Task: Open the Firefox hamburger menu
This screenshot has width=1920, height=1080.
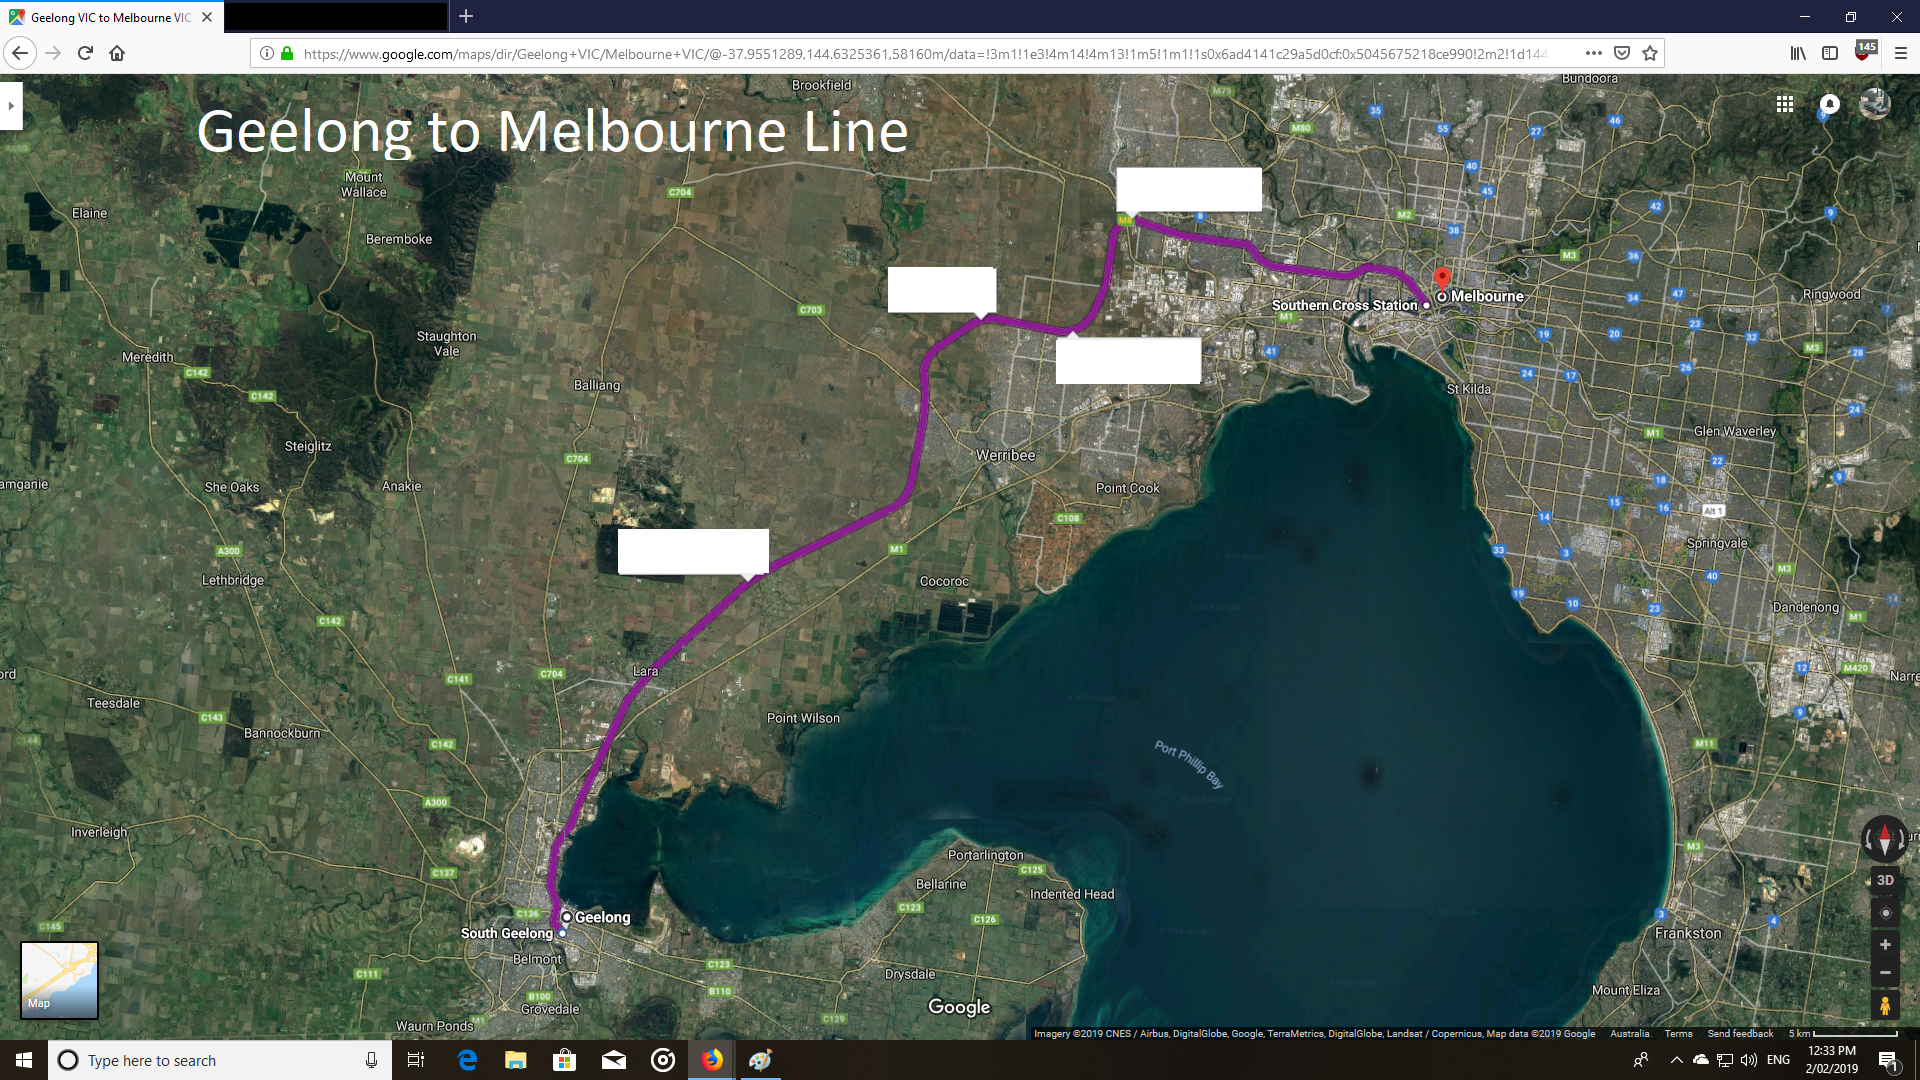Action: point(1900,53)
